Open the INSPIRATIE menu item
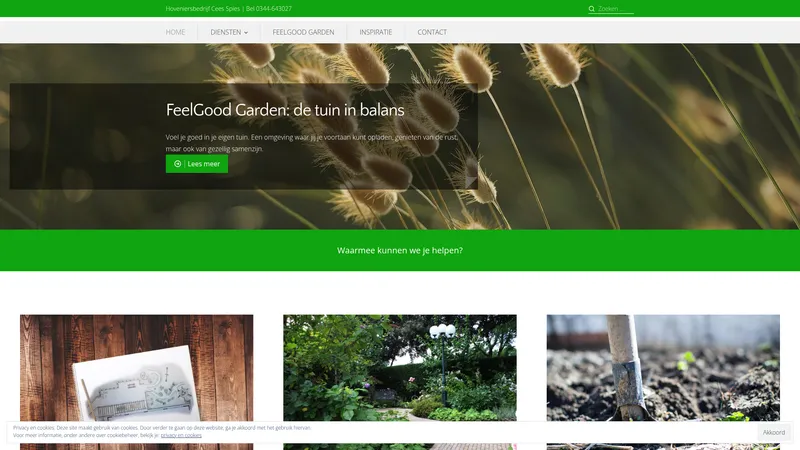Screen dimensions: 800x450 (376, 32)
